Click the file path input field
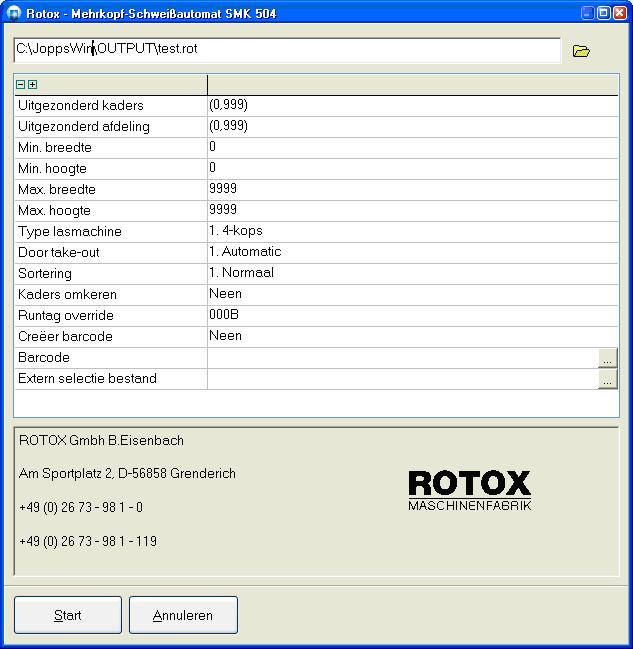Screen dimensions: 633x649 pyautogui.click(x=287, y=50)
